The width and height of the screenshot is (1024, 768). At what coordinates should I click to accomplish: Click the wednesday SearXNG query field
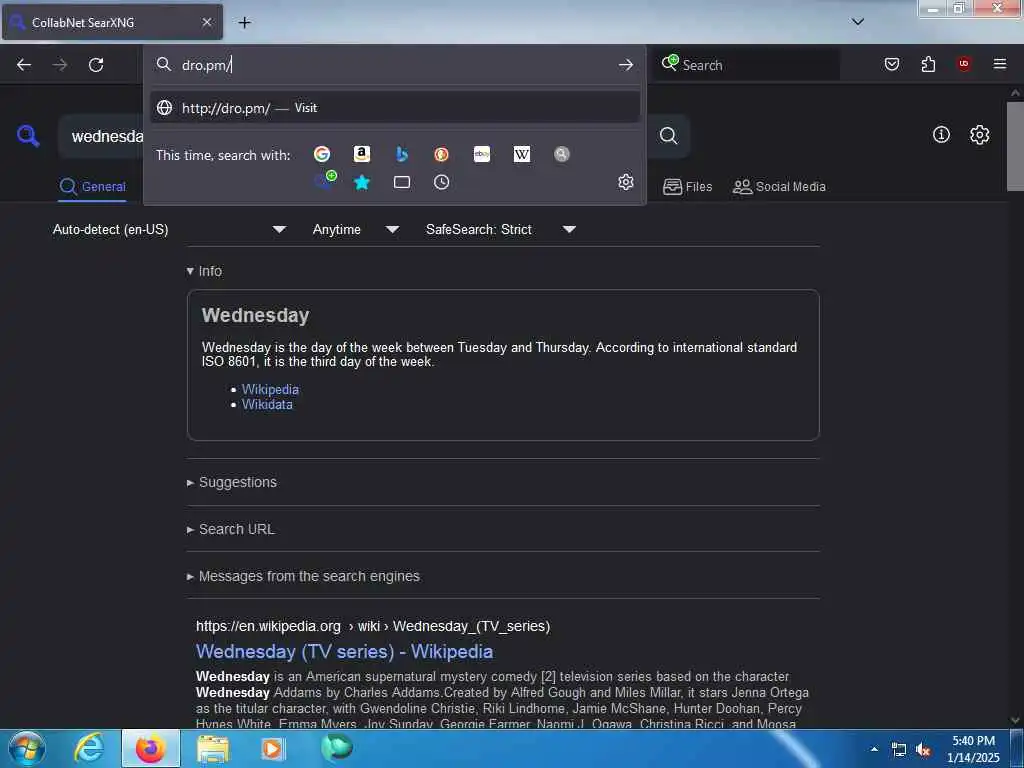click(102, 136)
